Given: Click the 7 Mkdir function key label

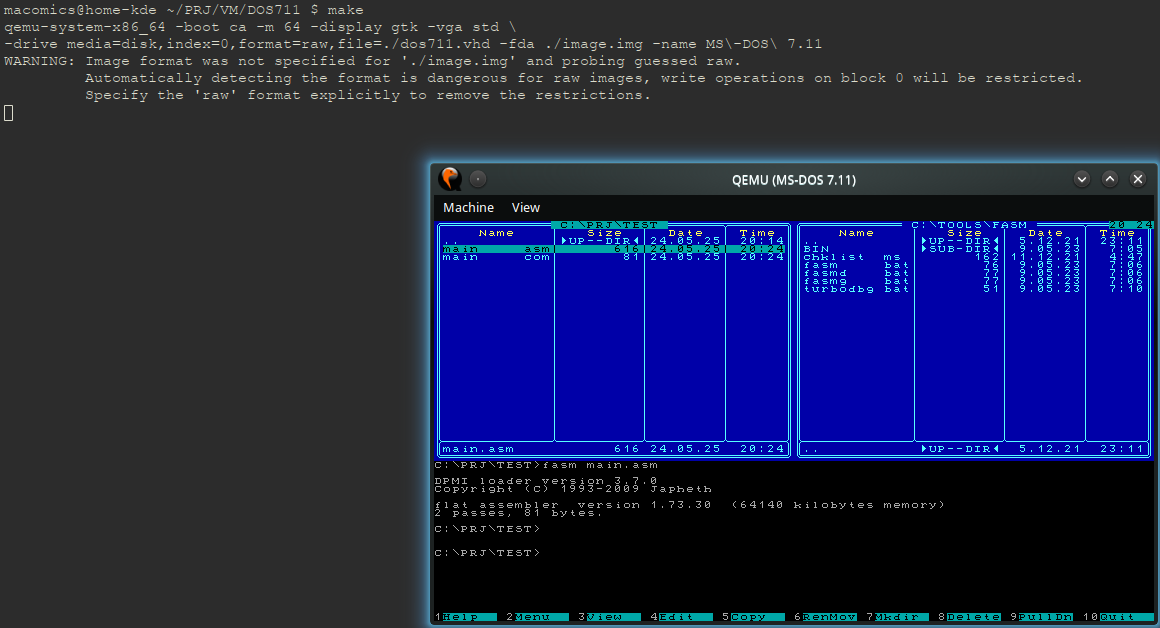Looking at the screenshot, I should [x=897, y=617].
